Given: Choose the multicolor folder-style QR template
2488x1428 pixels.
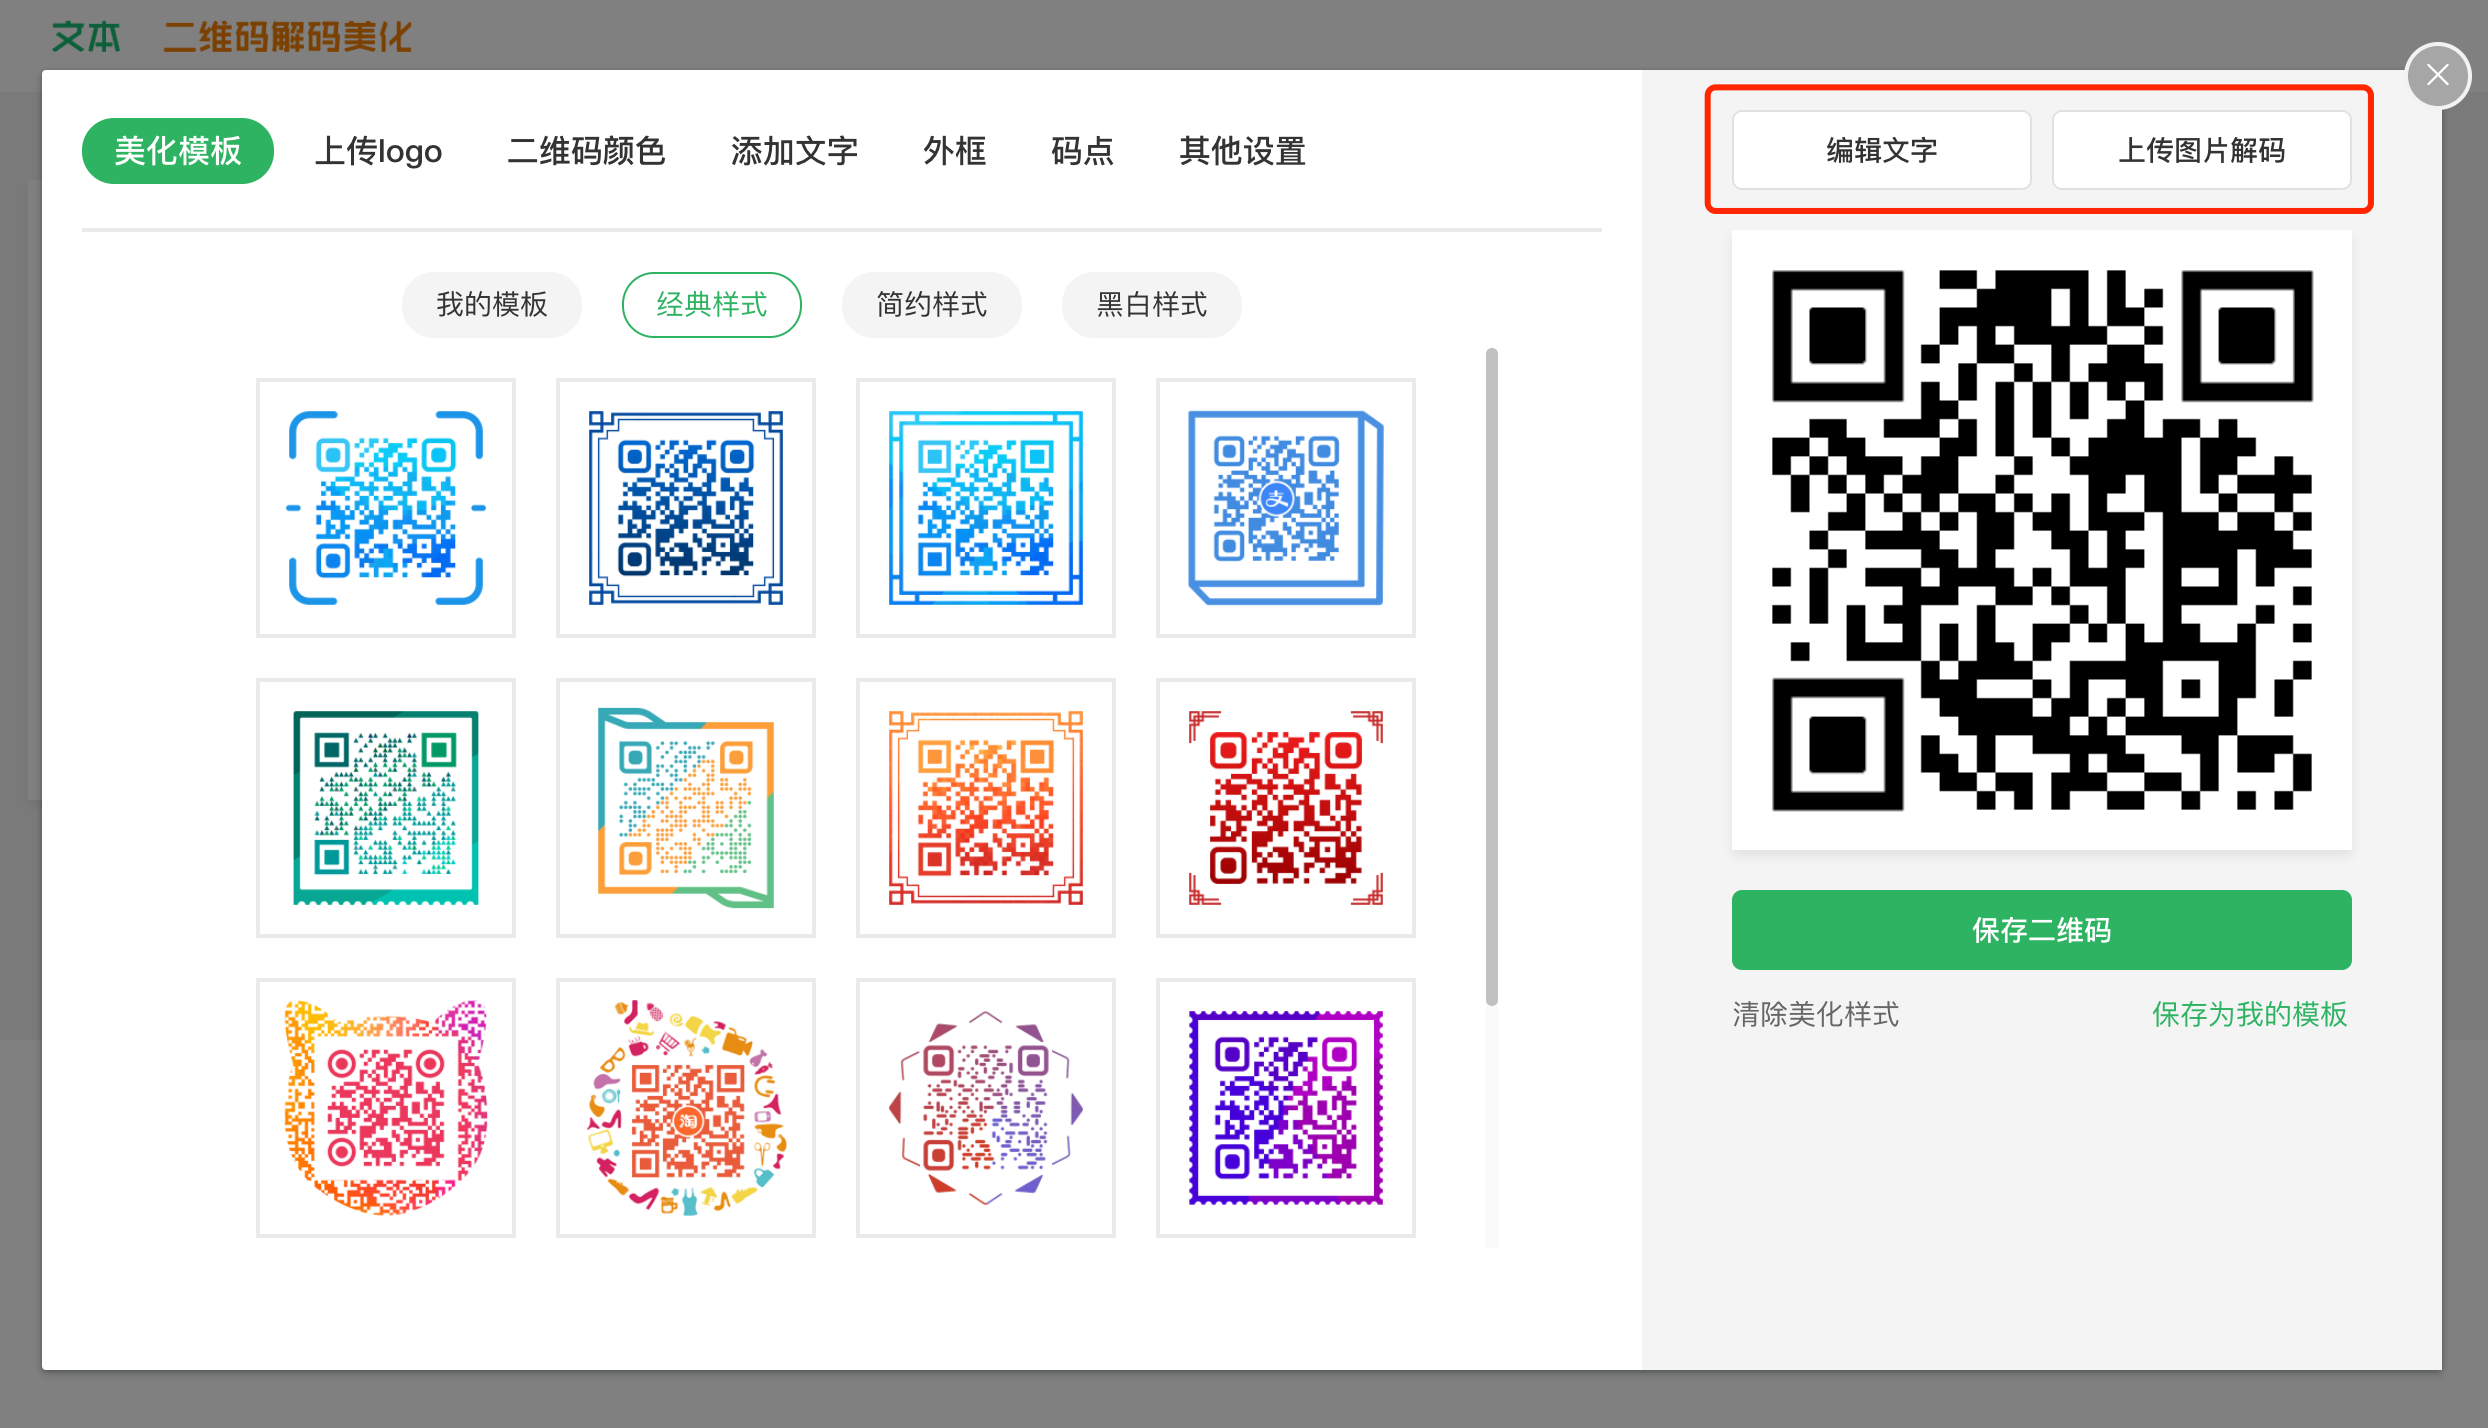Looking at the screenshot, I should coord(686,808).
